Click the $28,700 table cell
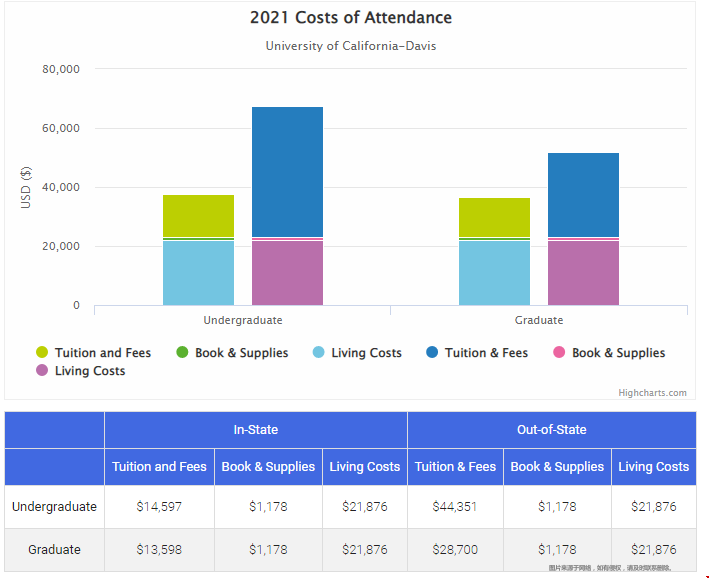 455,550
